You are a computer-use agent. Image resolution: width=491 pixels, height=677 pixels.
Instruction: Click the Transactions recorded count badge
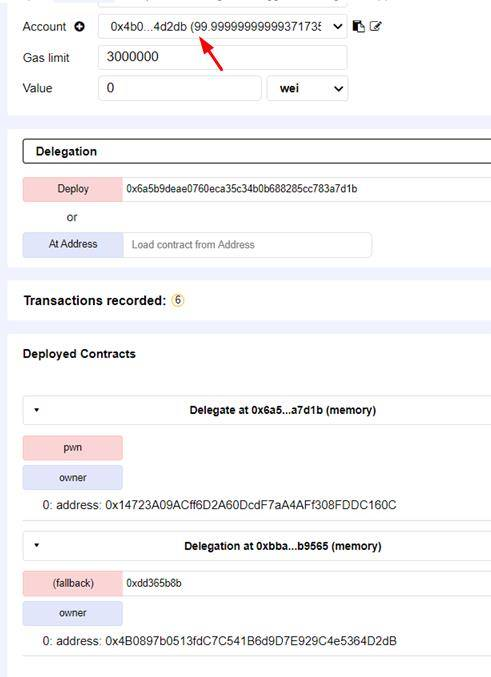pyautogui.click(x=177, y=300)
